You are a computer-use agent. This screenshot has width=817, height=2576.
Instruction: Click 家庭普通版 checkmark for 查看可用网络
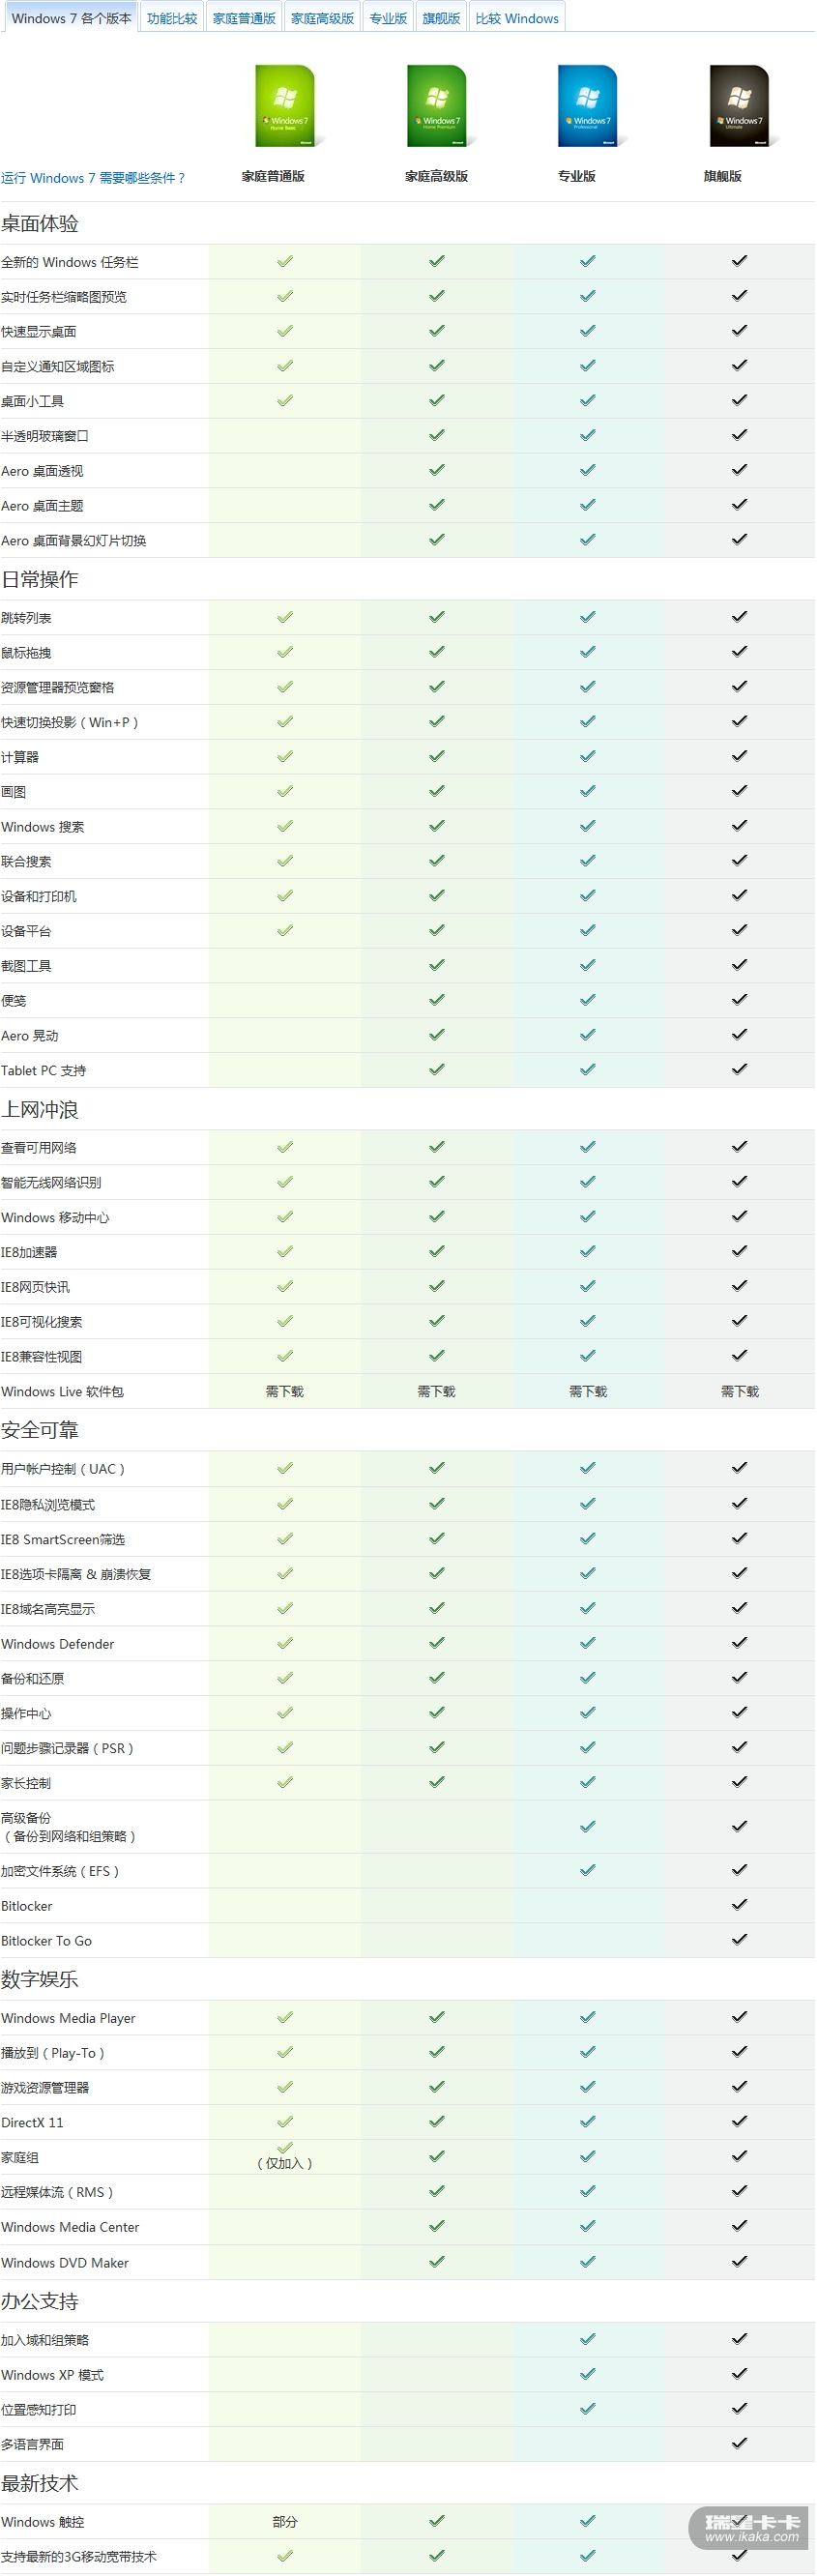285,1147
